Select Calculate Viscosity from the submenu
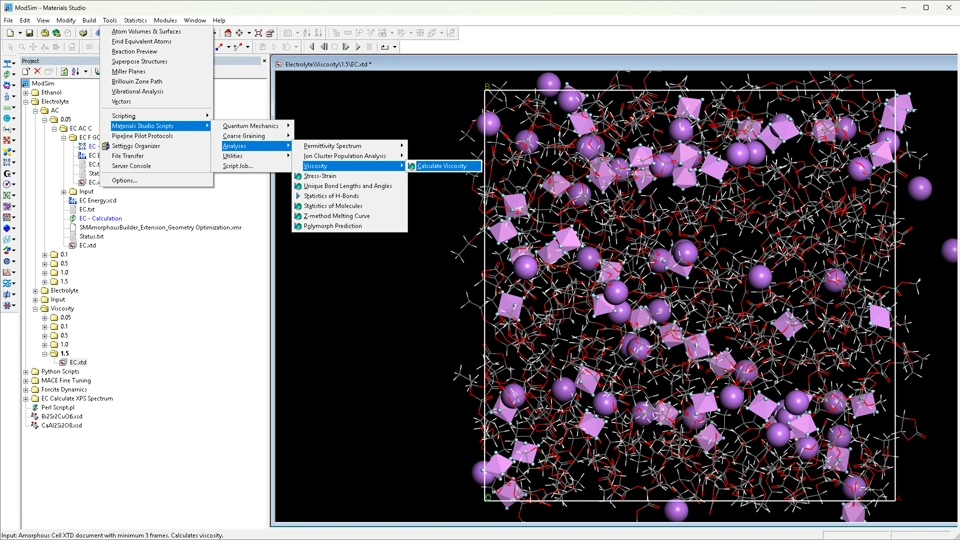Image resolution: width=960 pixels, height=540 pixels. coord(441,166)
